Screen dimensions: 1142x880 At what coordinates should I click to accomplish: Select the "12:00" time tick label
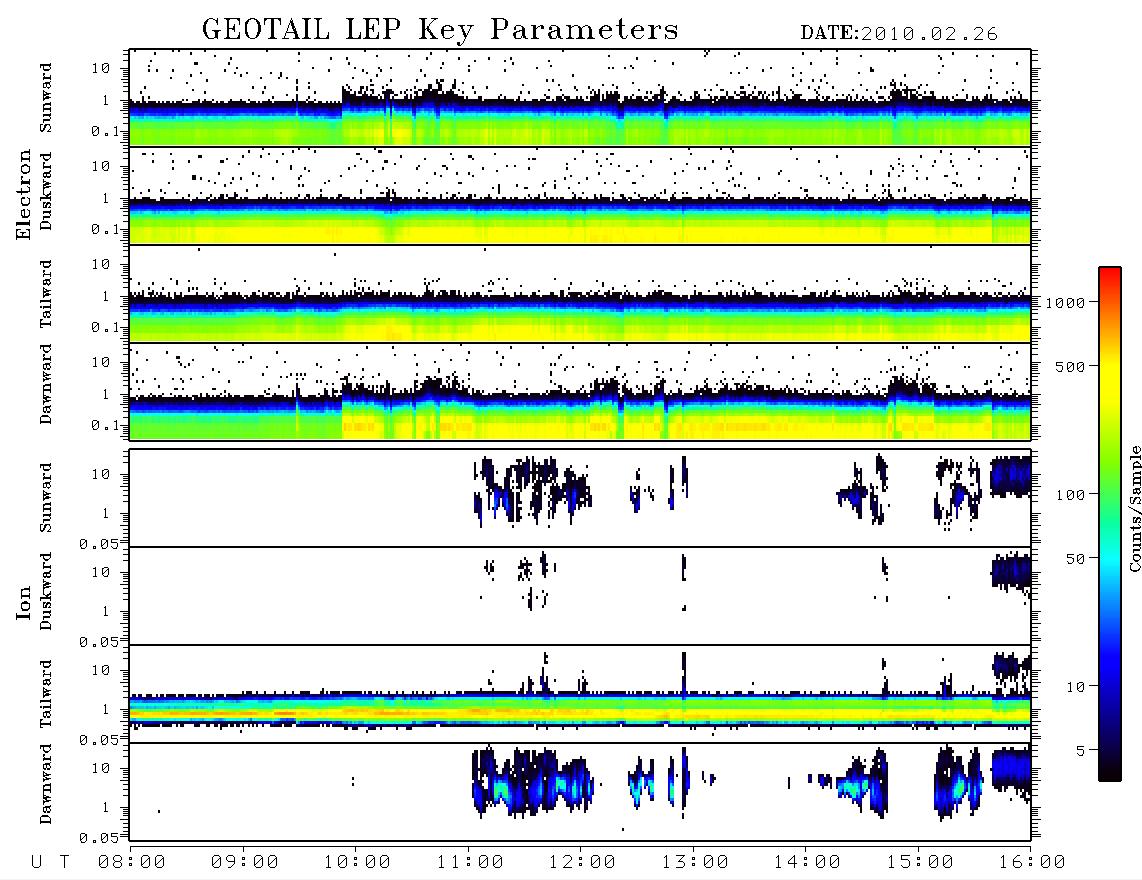click(x=582, y=863)
